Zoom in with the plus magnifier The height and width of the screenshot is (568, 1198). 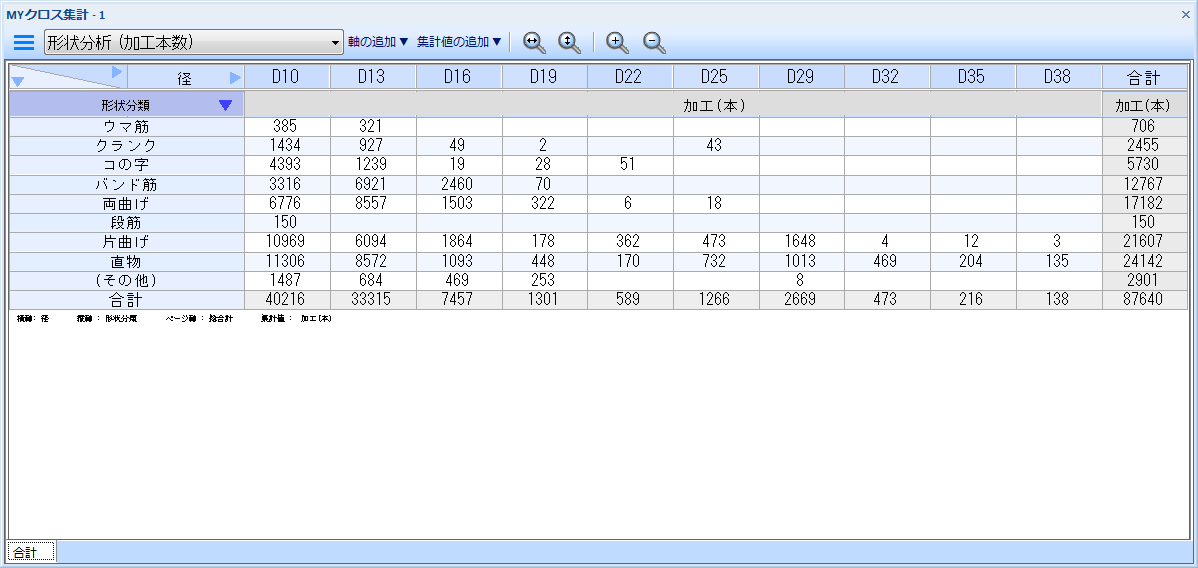click(x=618, y=42)
